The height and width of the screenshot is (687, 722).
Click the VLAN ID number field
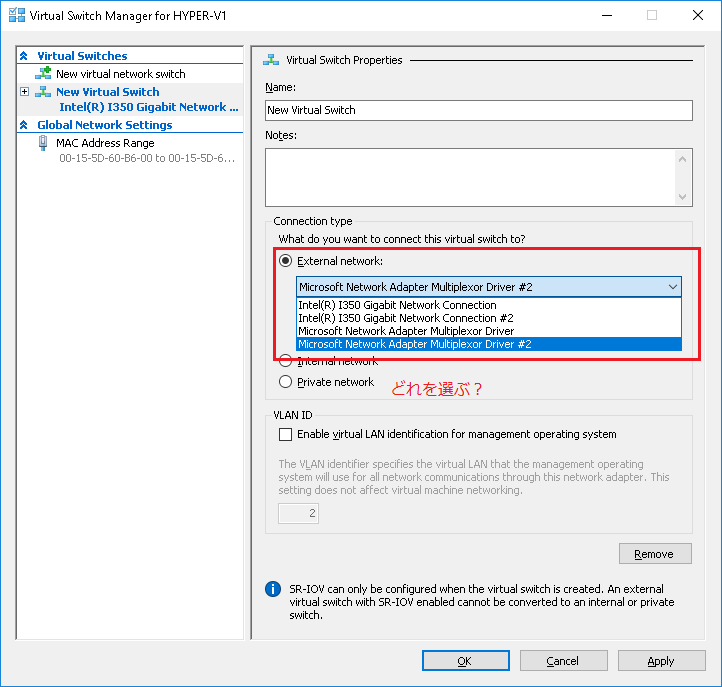298,513
